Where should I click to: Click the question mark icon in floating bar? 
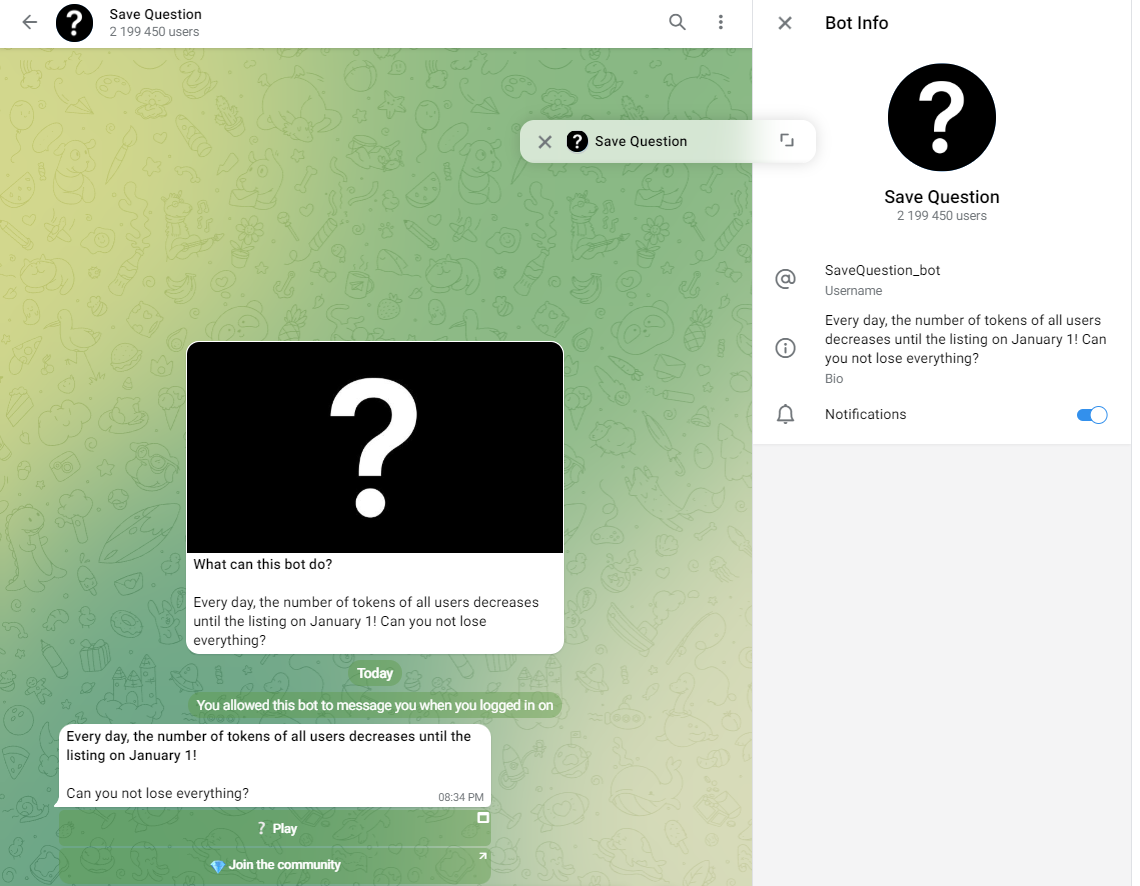(577, 141)
